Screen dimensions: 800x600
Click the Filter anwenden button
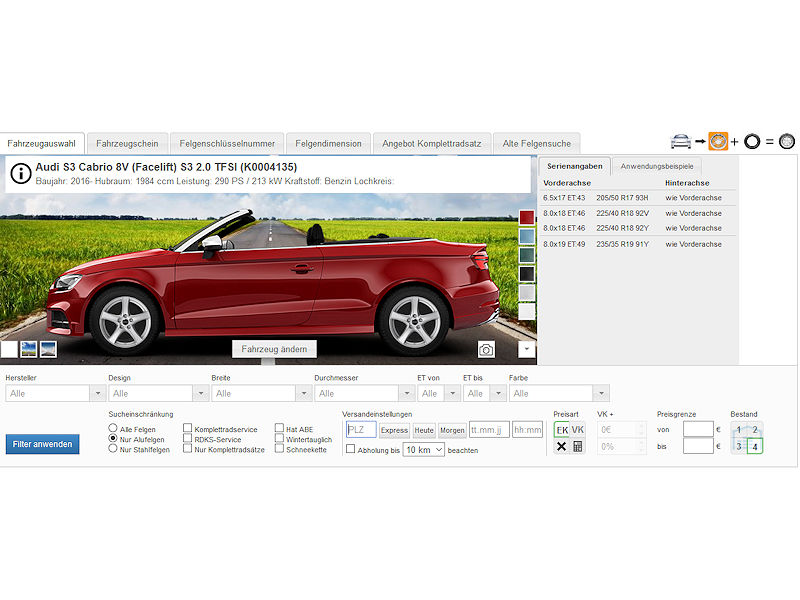pyautogui.click(x=42, y=444)
